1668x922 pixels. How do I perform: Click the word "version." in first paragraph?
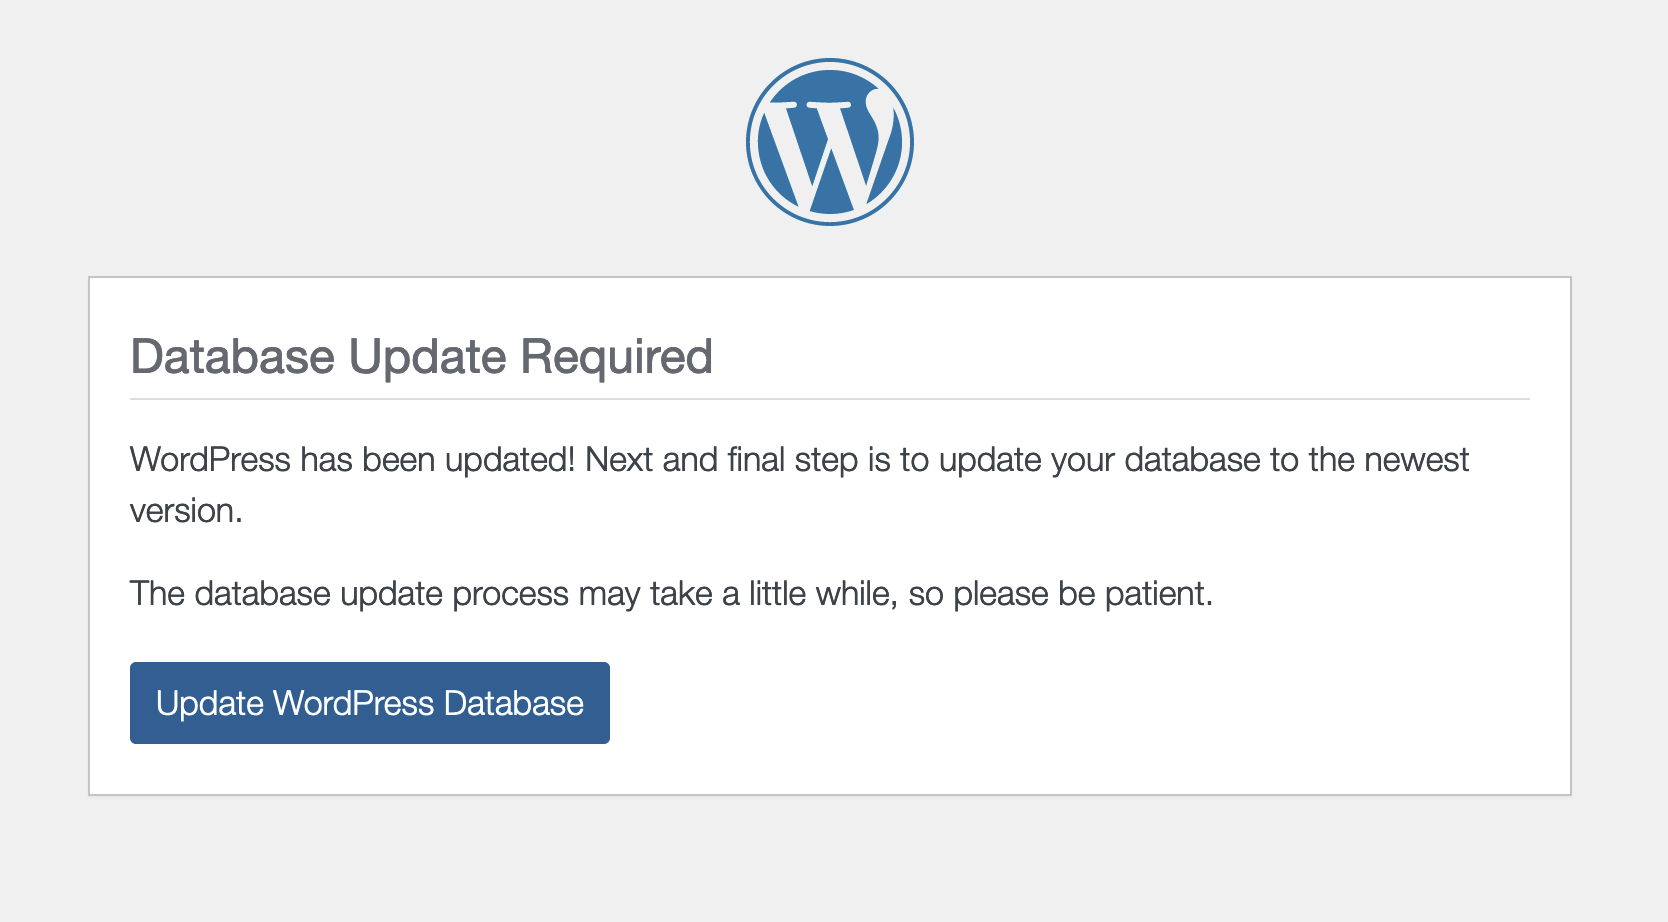(x=186, y=511)
